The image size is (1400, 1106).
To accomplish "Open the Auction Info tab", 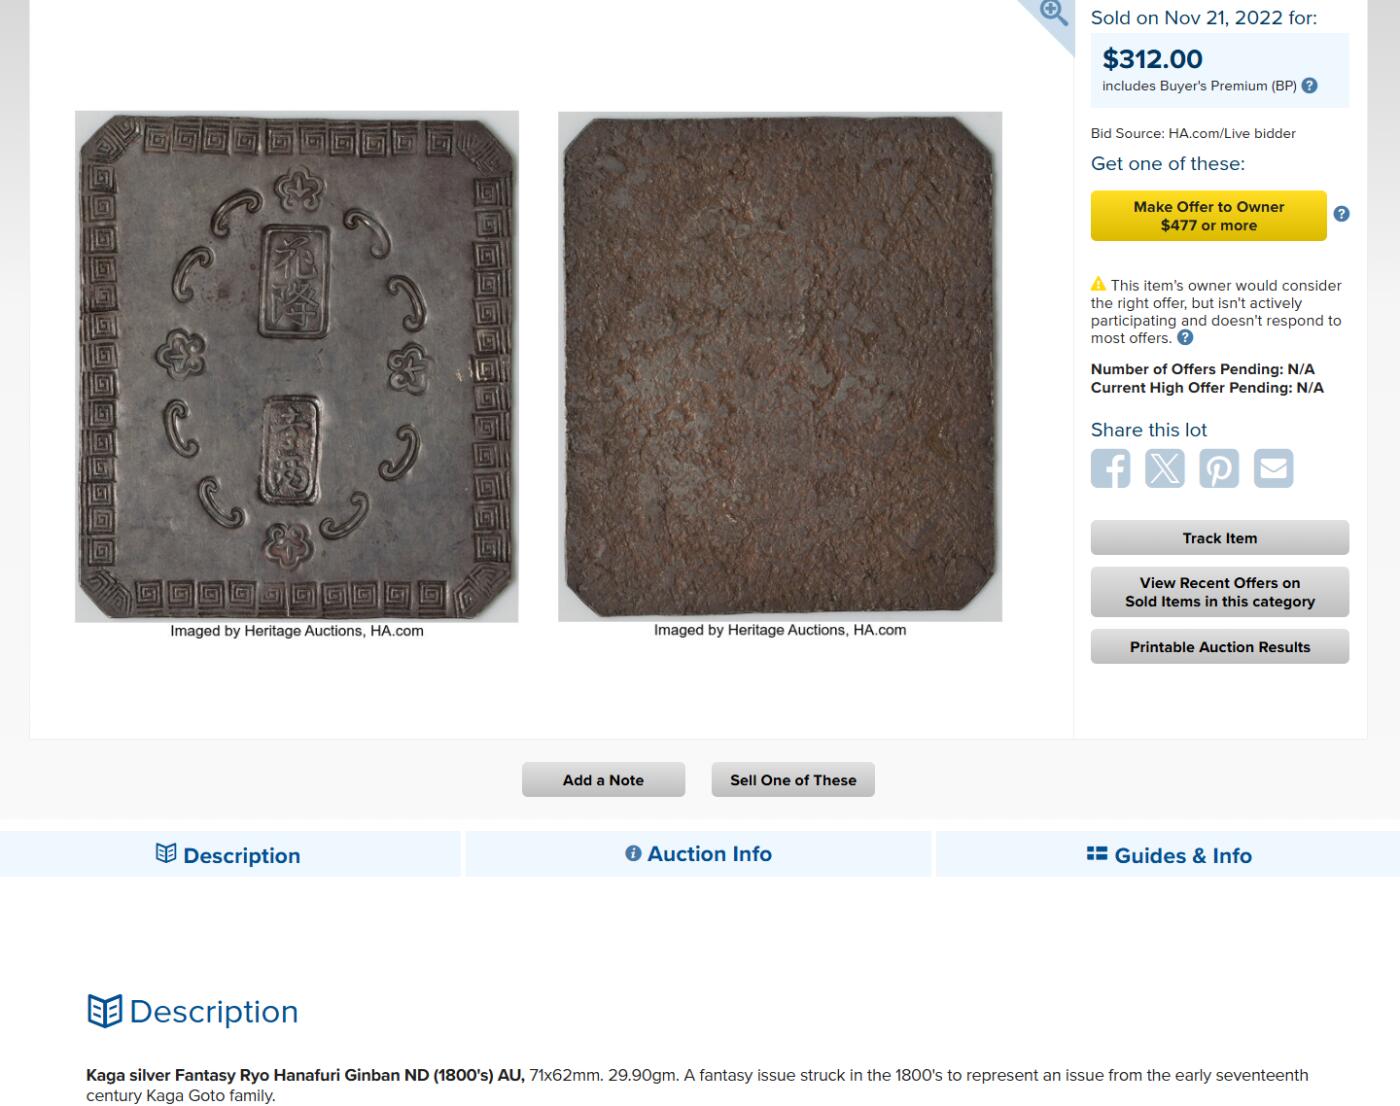I will (x=699, y=854).
